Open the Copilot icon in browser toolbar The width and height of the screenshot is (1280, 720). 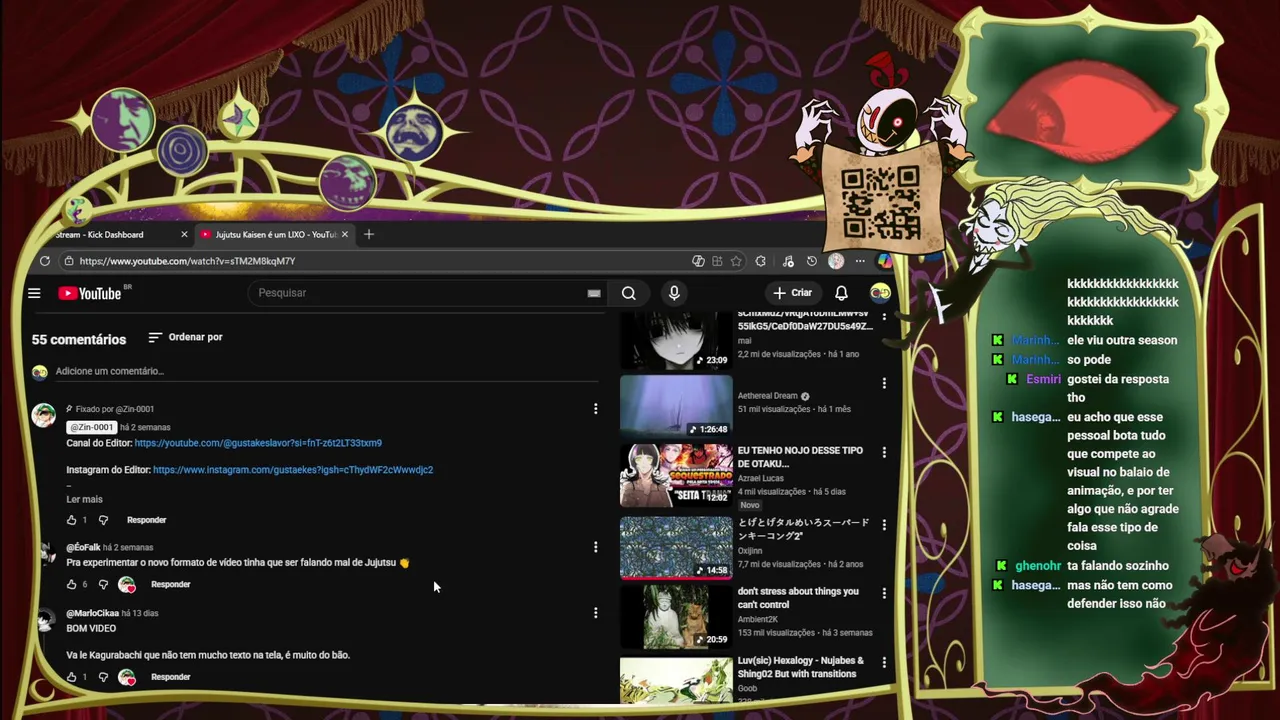coord(884,261)
